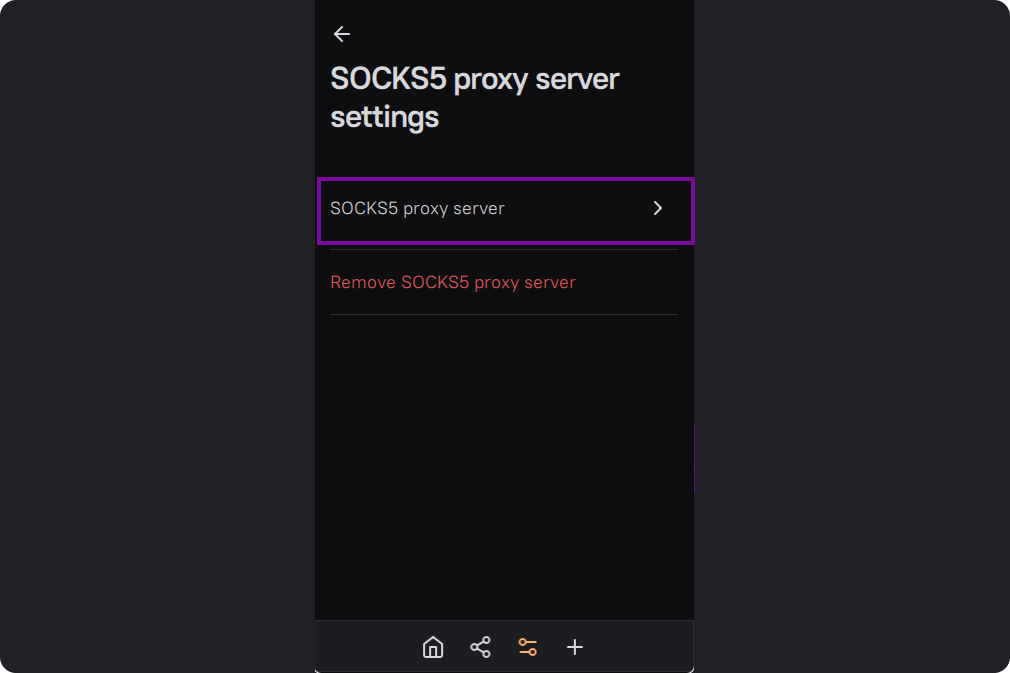Click Remove SOCKS5 proxy server
1010x673 pixels.
click(453, 282)
